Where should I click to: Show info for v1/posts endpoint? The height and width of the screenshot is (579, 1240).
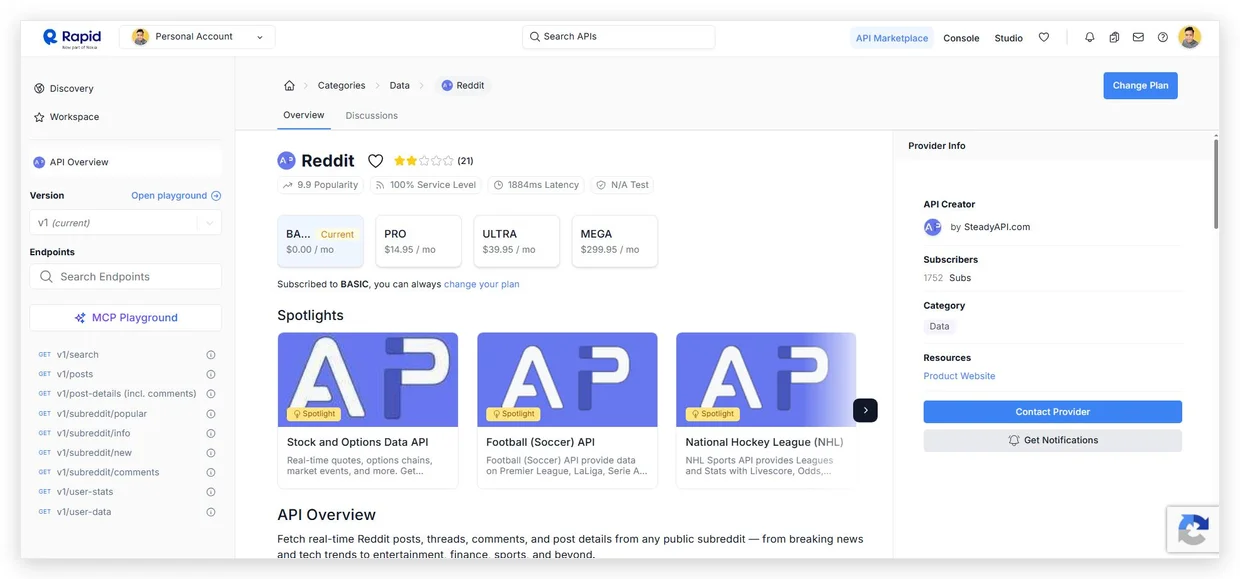click(x=211, y=374)
